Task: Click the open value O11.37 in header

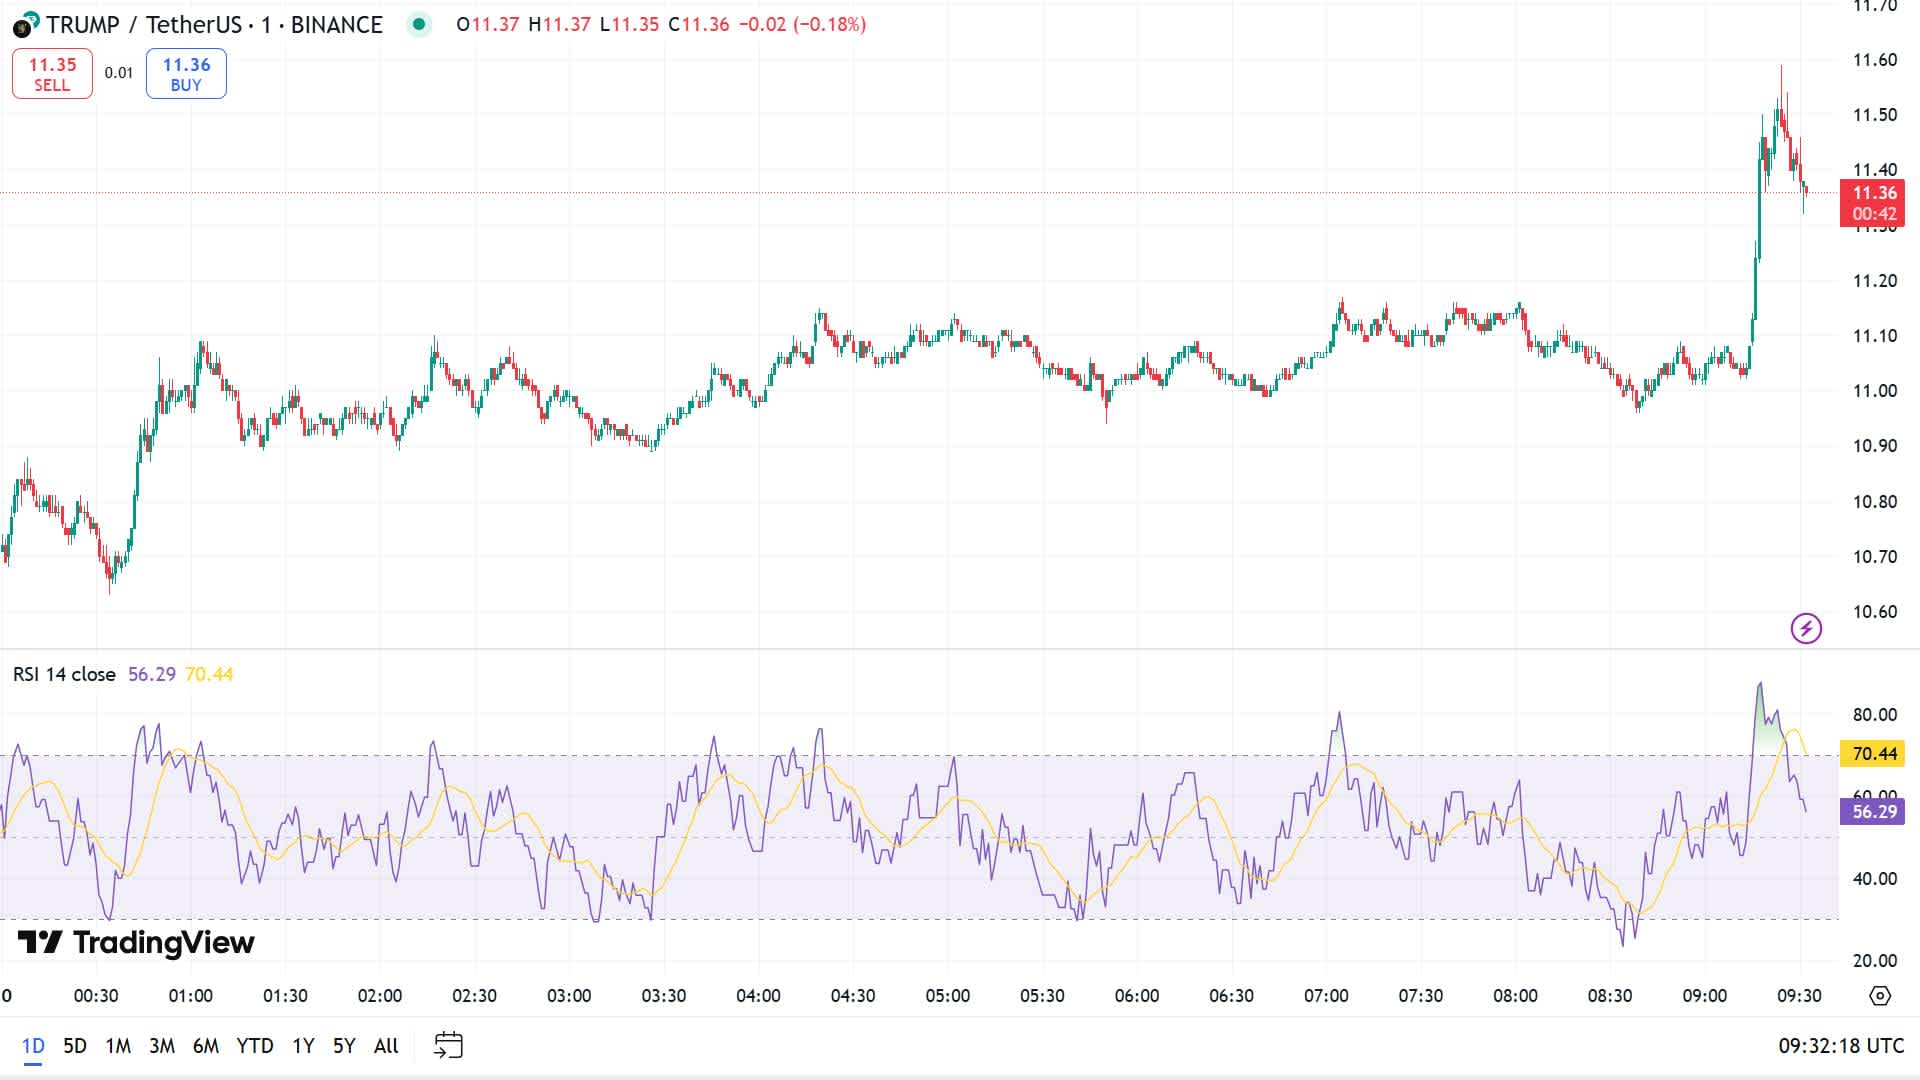Action: click(x=488, y=24)
